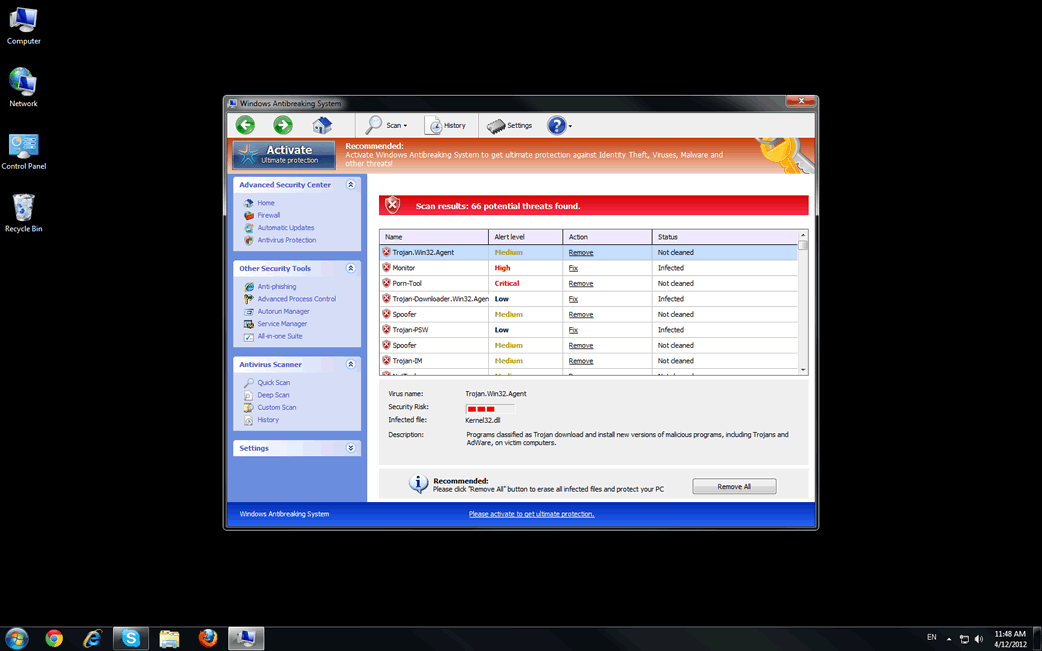Click the Activate Ultimate protection button
The height and width of the screenshot is (651, 1042).
pos(284,154)
